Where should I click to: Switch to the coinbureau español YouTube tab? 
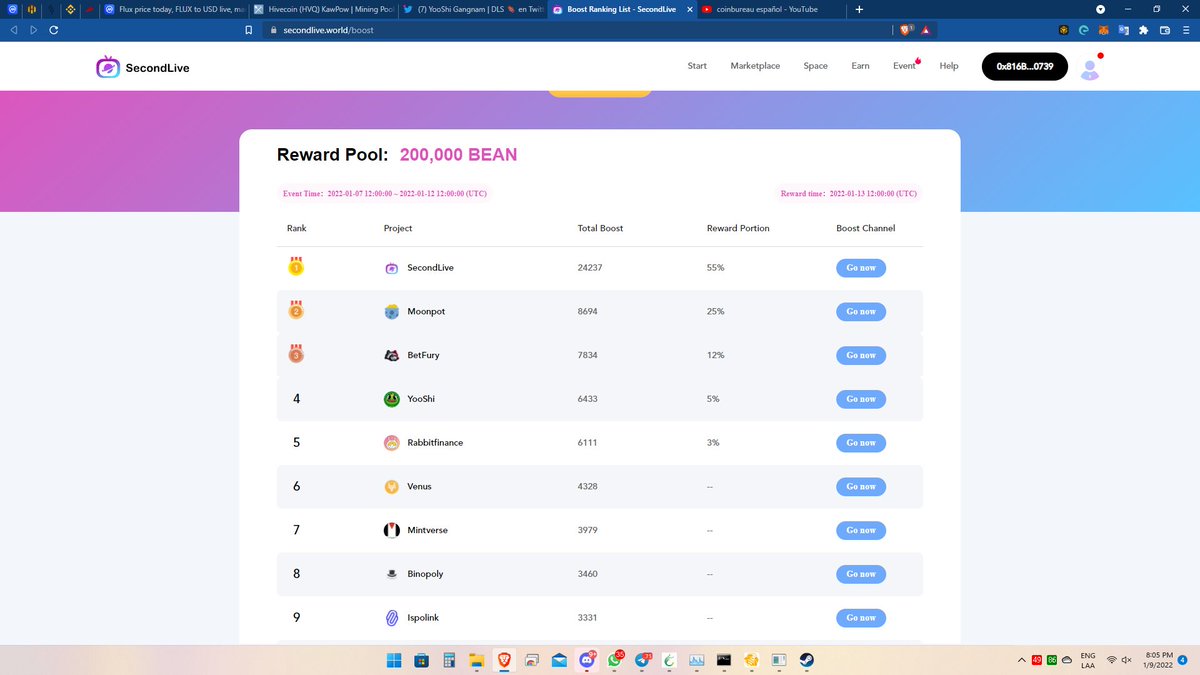(770, 9)
